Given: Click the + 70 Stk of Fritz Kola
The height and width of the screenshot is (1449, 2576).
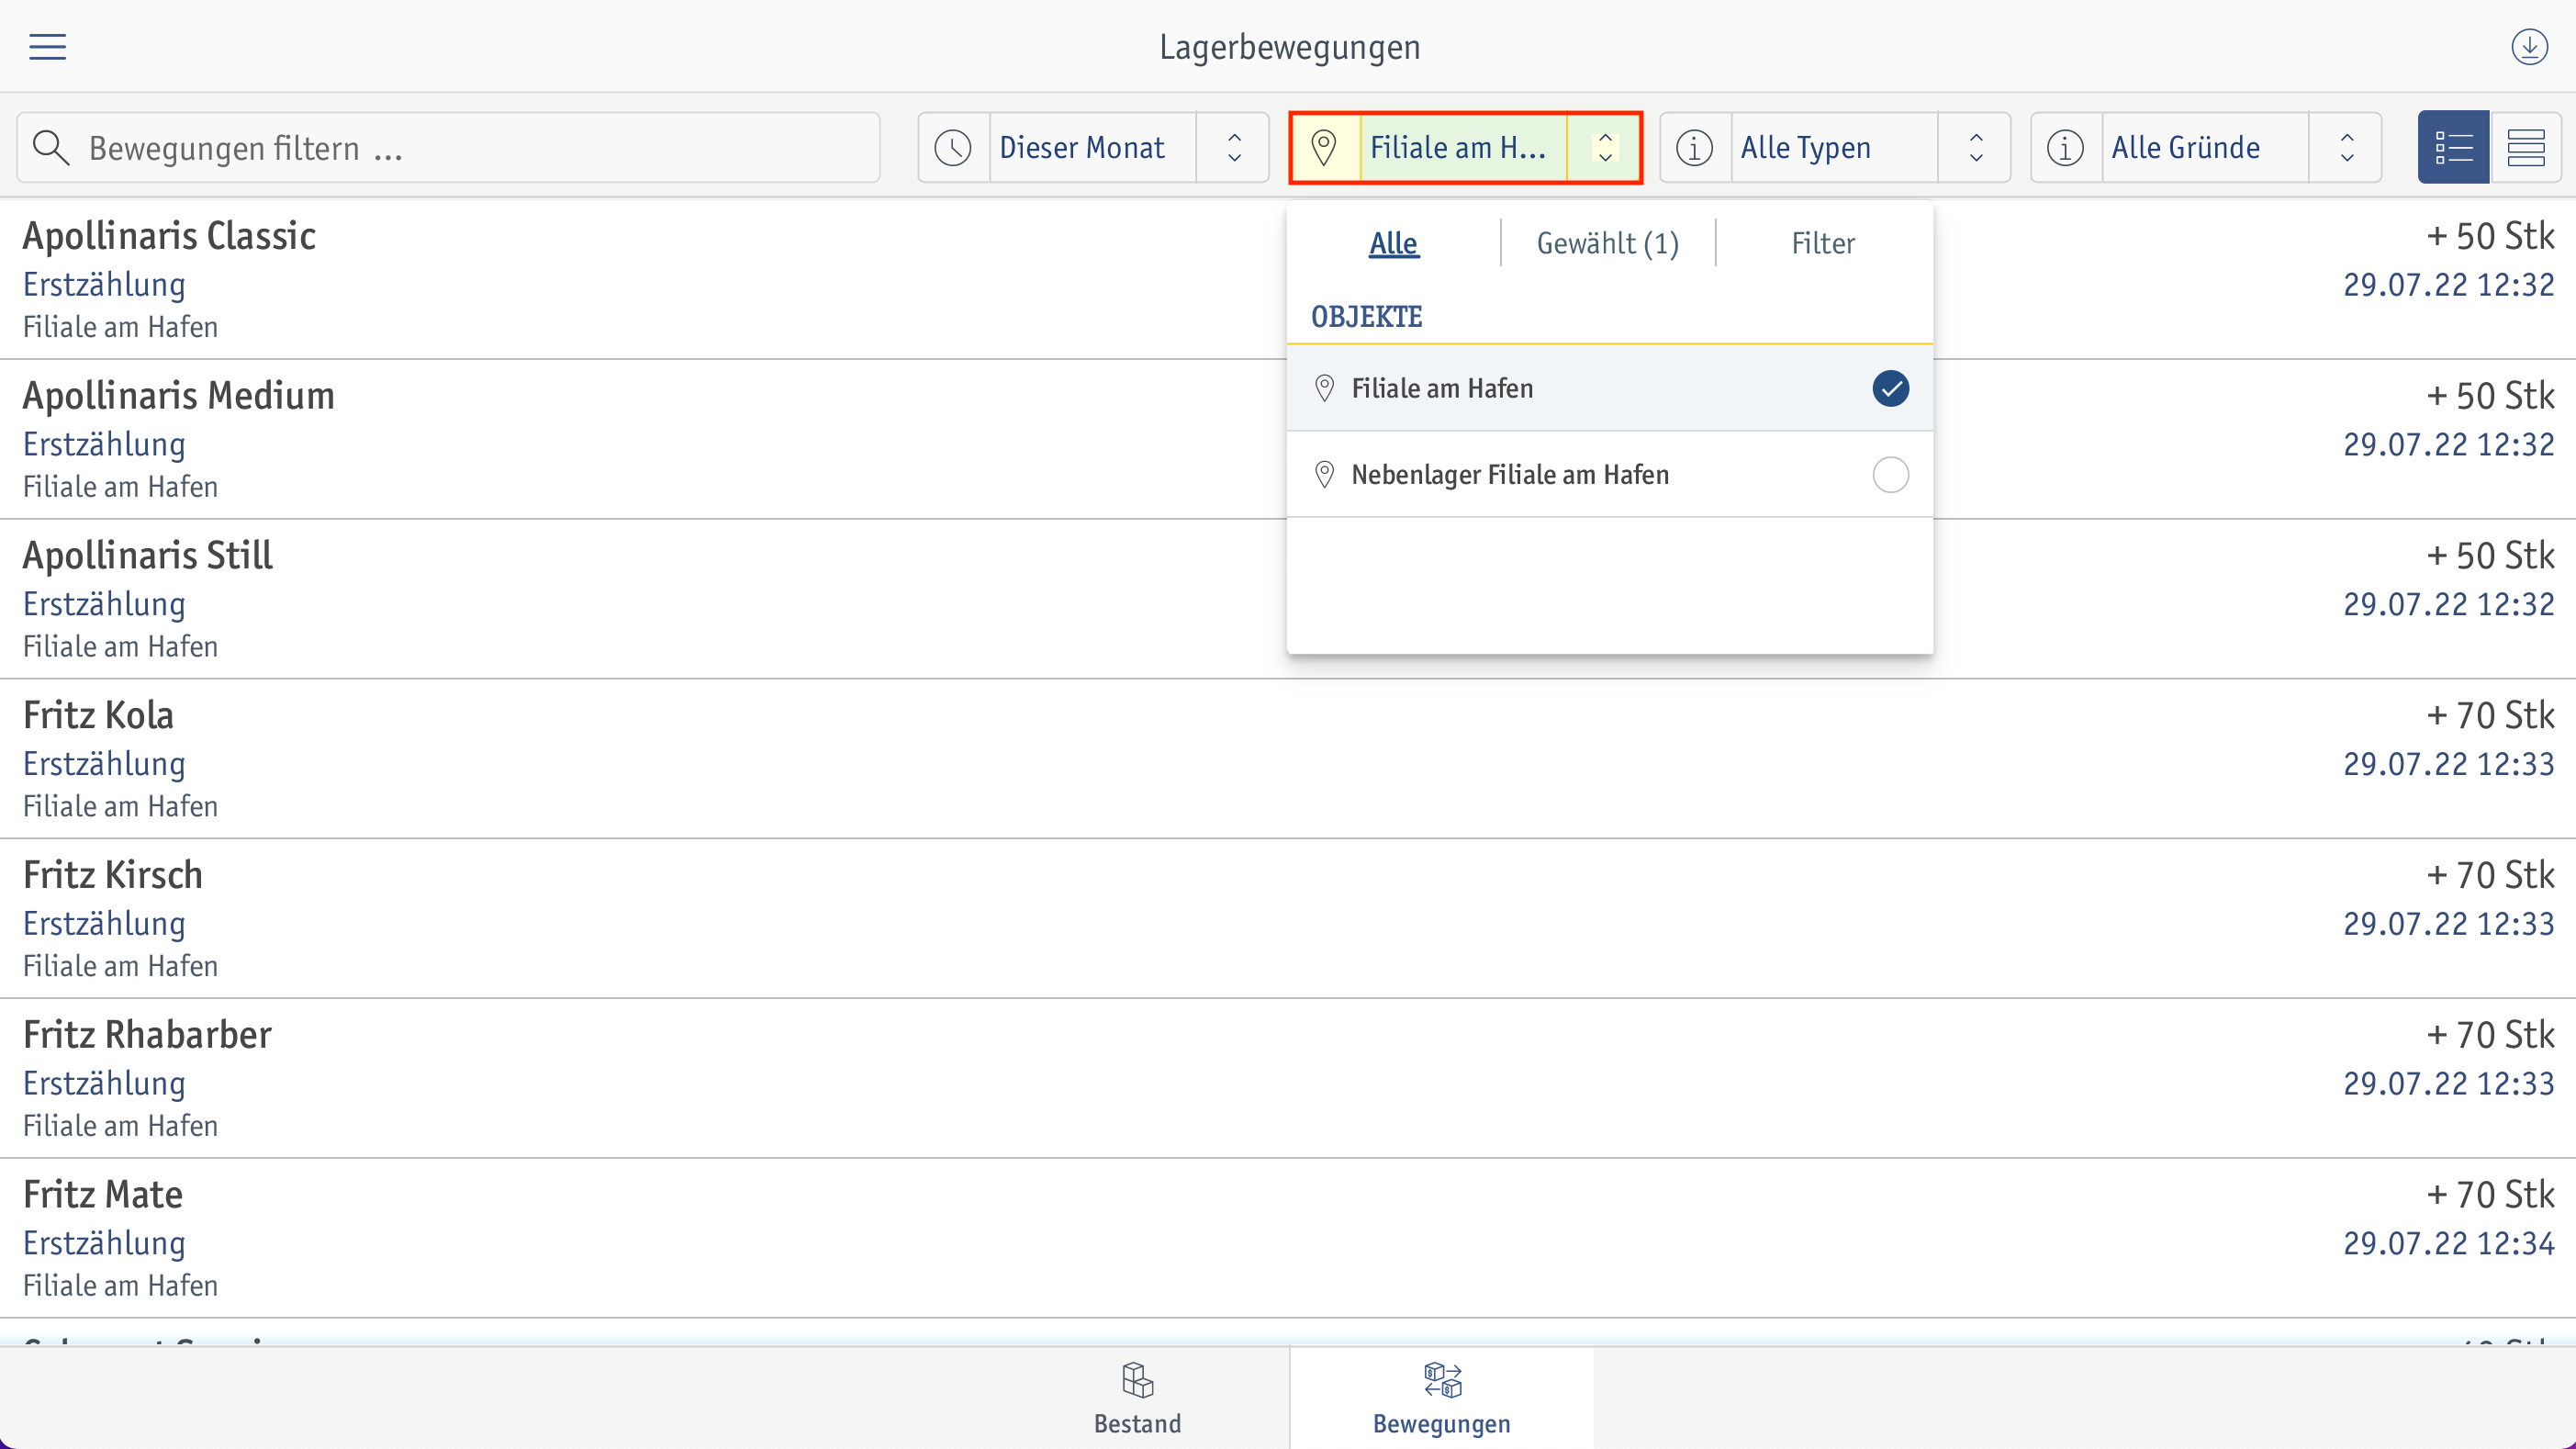Looking at the screenshot, I should pos(2490,716).
